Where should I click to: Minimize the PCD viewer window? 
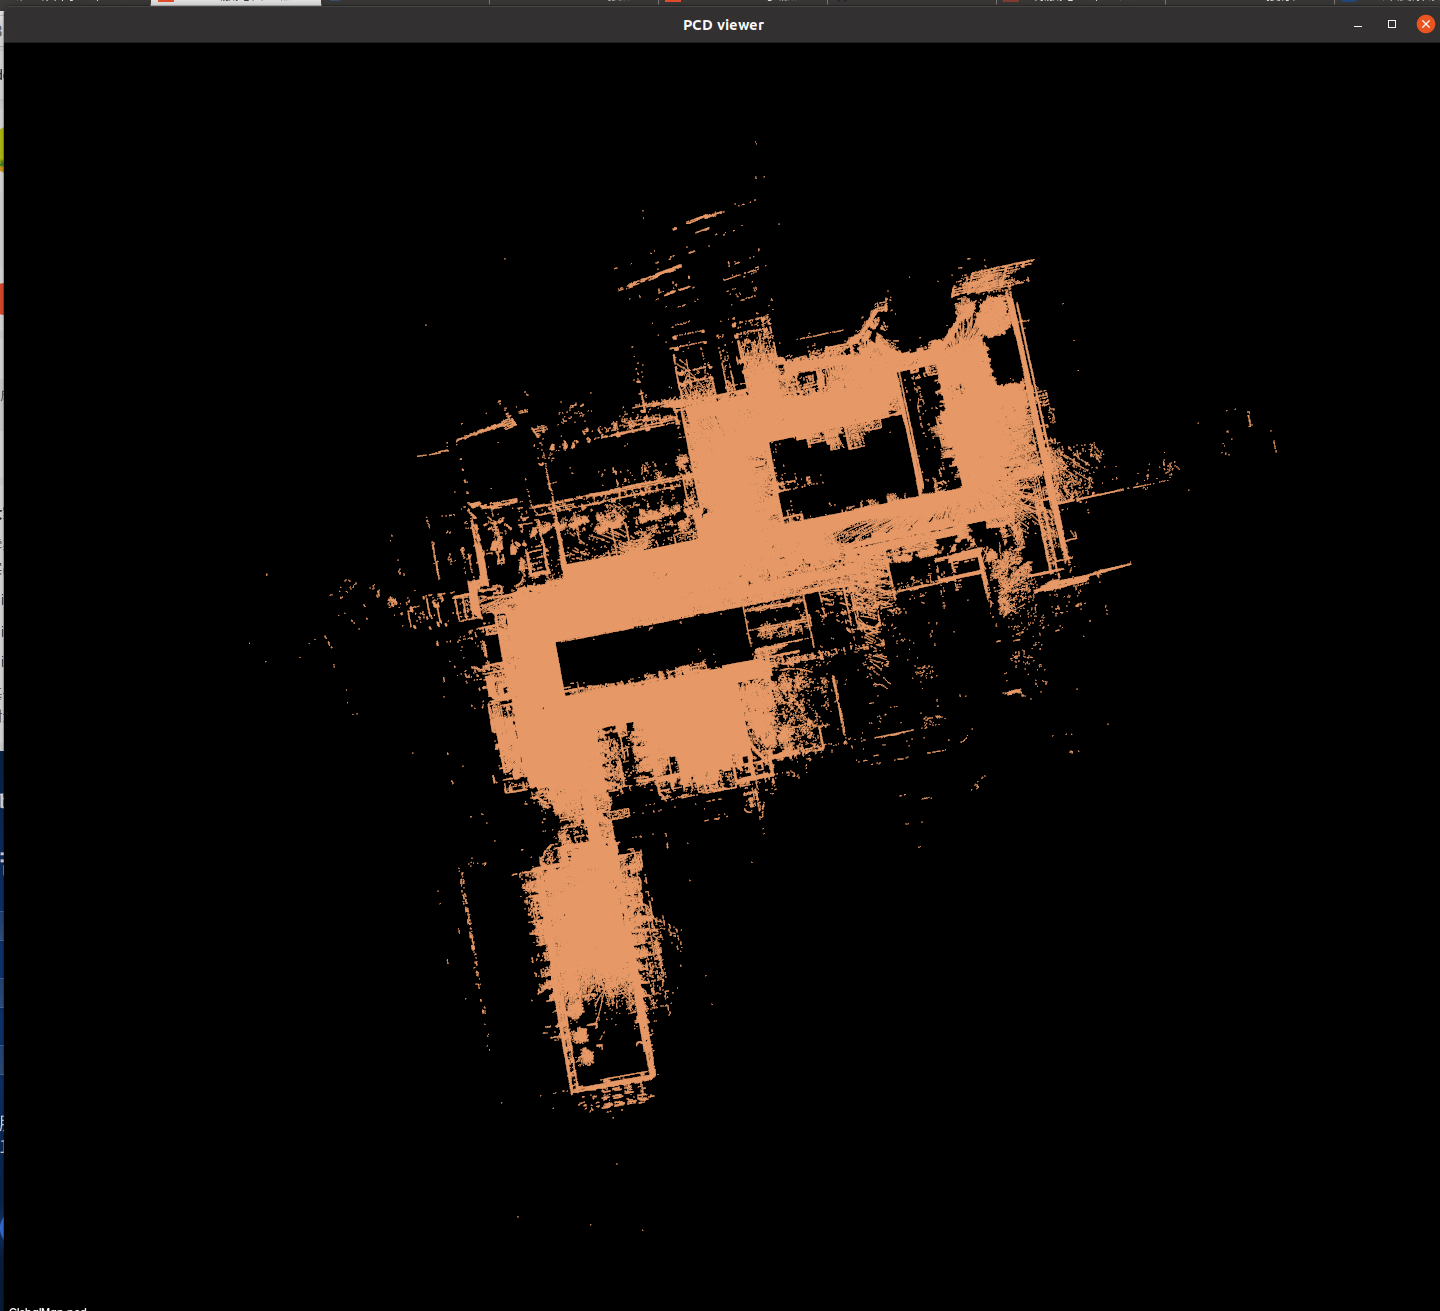pyautogui.click(x=1358, y=25)
